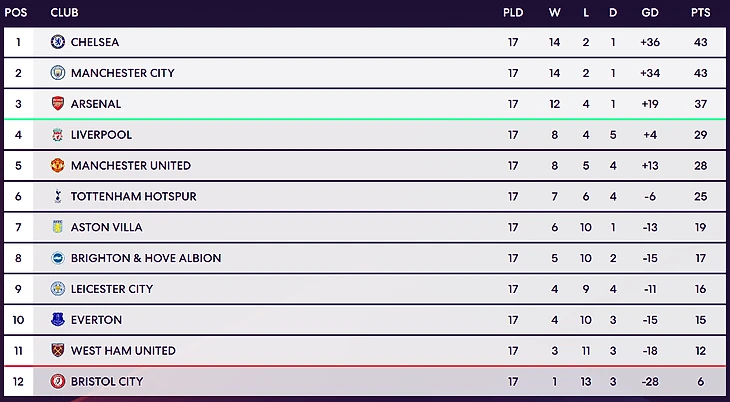The image size is (730, 402).
Task: Sort table by GD column header
Action: (650, 13)
